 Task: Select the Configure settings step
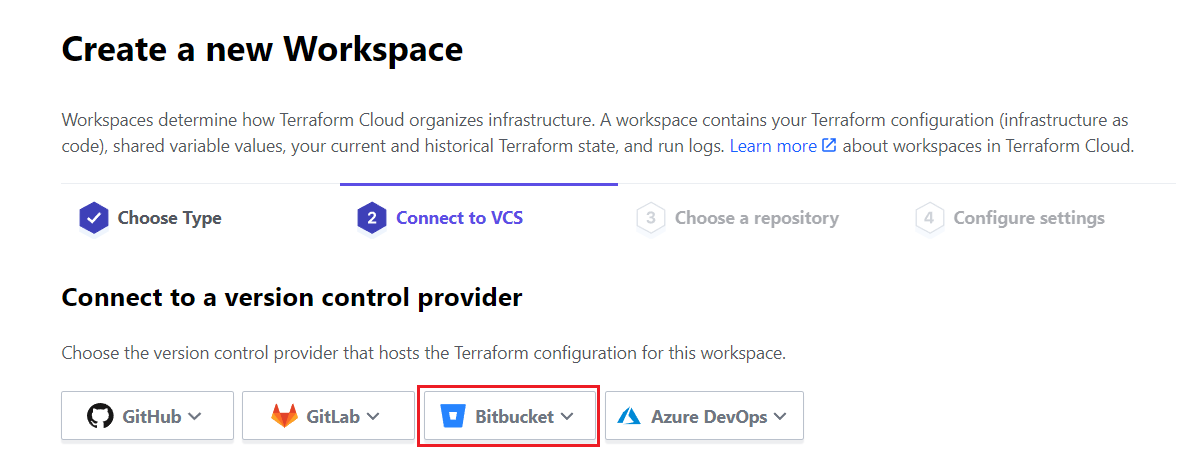pos(1010,218)
